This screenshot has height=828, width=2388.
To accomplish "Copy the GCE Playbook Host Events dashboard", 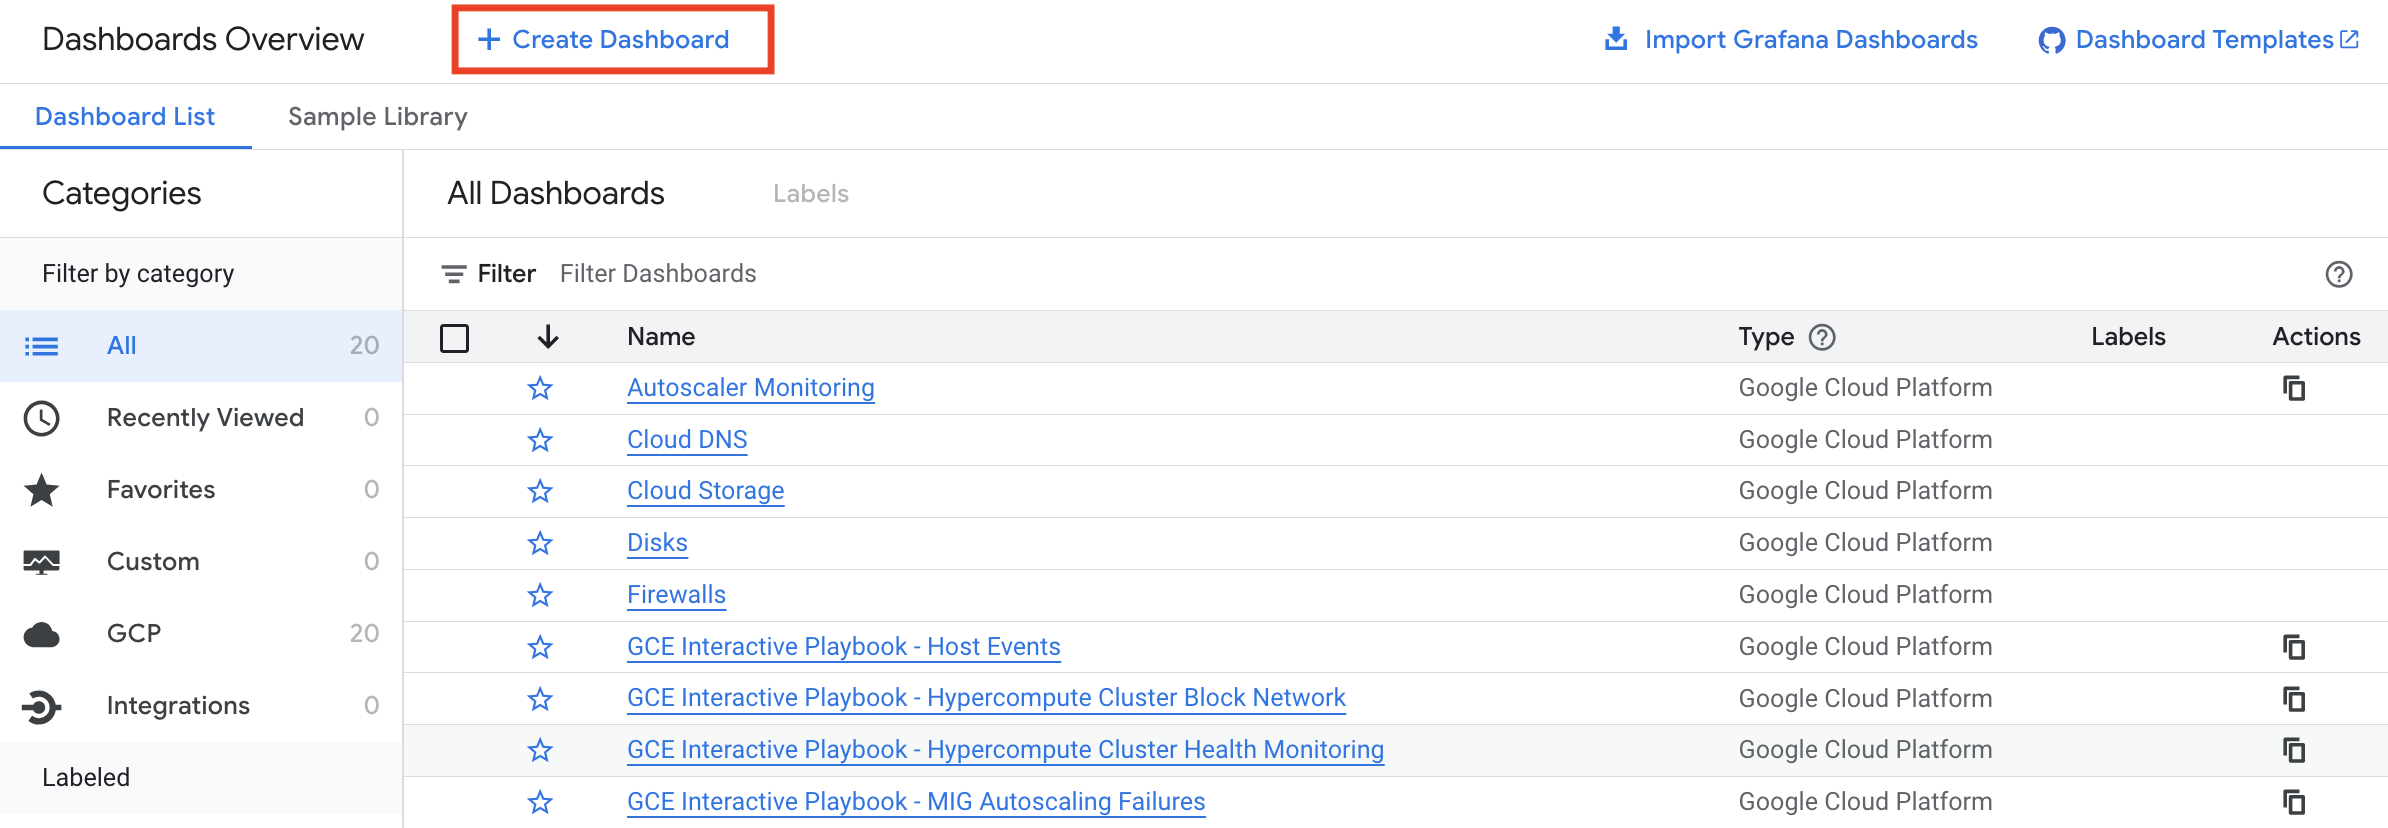I will tap(2294, 647).
